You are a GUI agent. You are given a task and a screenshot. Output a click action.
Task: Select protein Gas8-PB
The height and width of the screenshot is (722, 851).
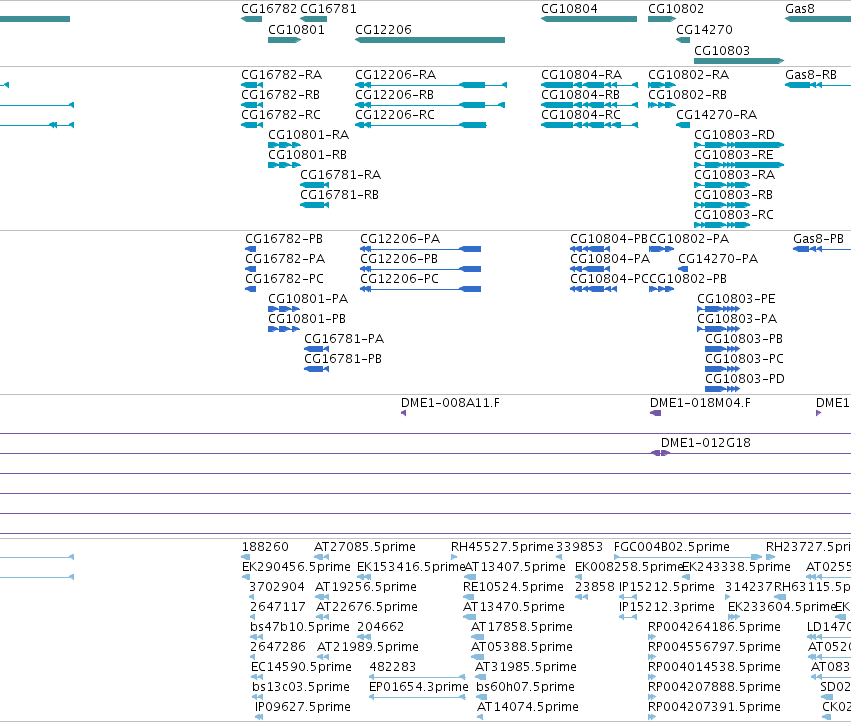click(x=818, y=239)
